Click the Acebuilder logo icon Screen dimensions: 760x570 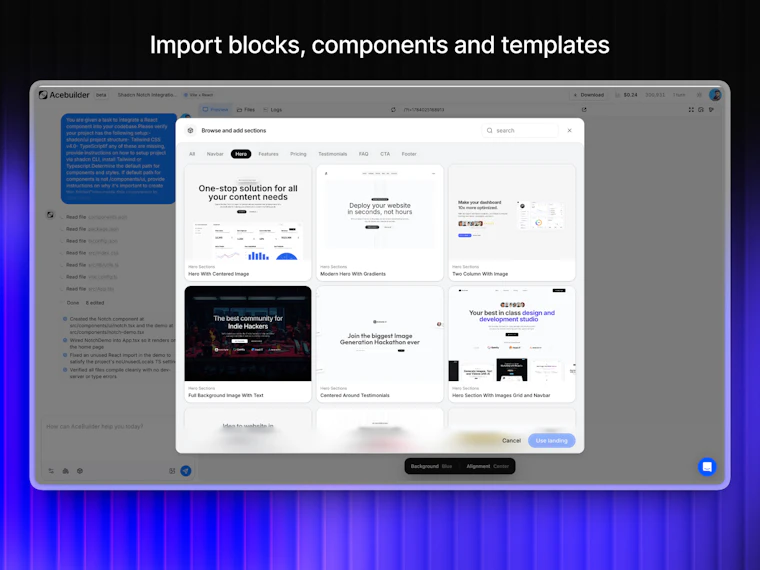pos(43,95)
